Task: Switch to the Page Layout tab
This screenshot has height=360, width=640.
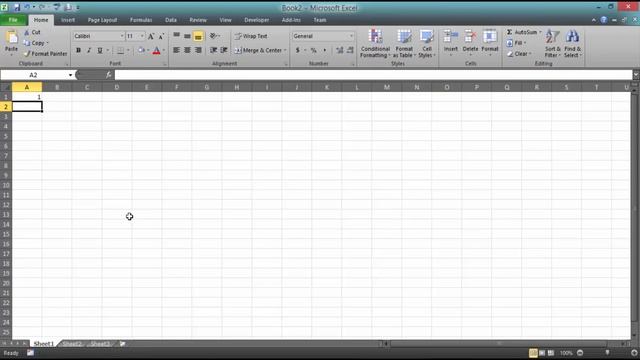Action: (x=102, y=20)
